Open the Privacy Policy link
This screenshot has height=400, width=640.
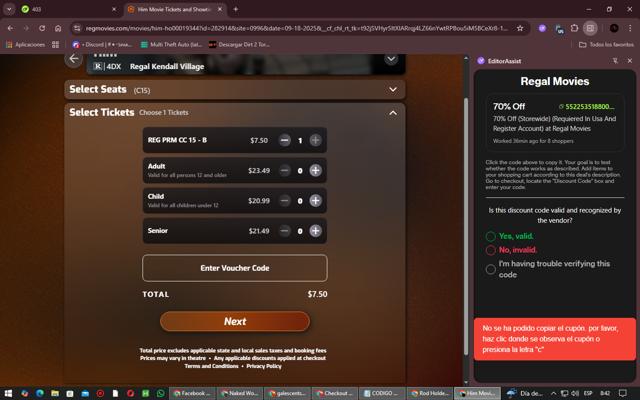click(x=264, y=366)
